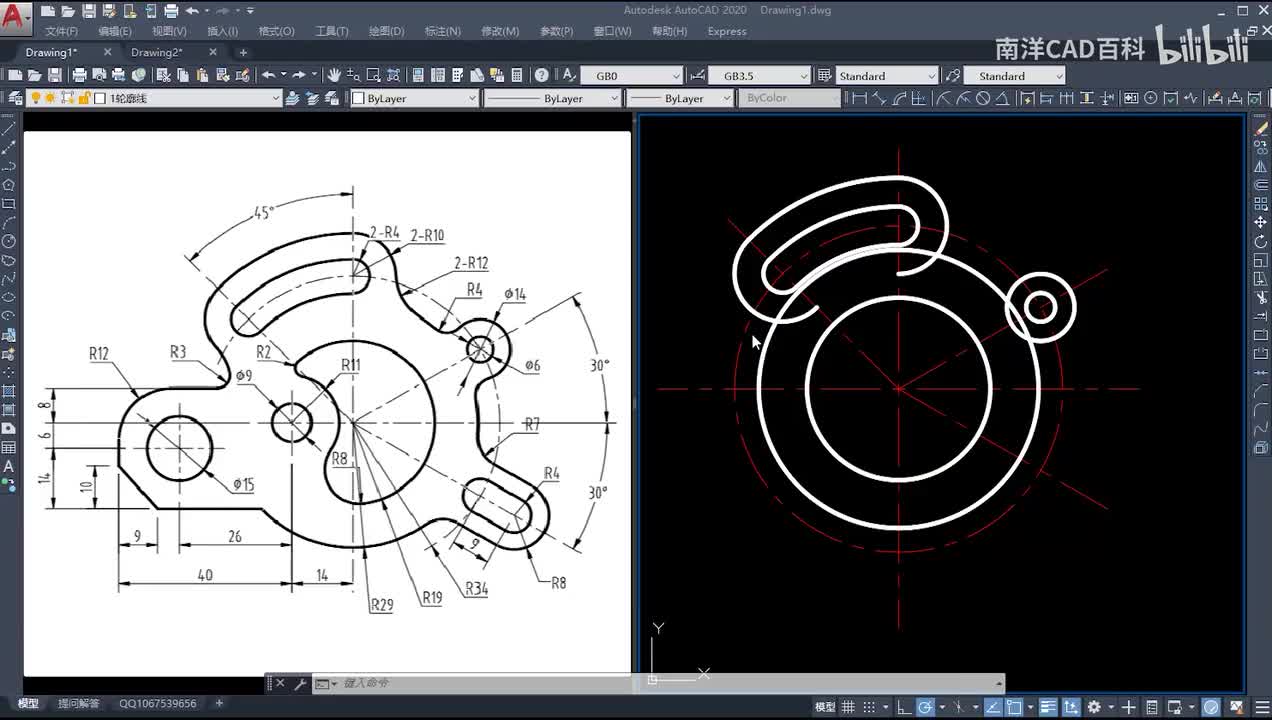This screenshot has height=720, width=1272.
Task: Select the Diameter dimension tool
Action: (x=983, y=98)
